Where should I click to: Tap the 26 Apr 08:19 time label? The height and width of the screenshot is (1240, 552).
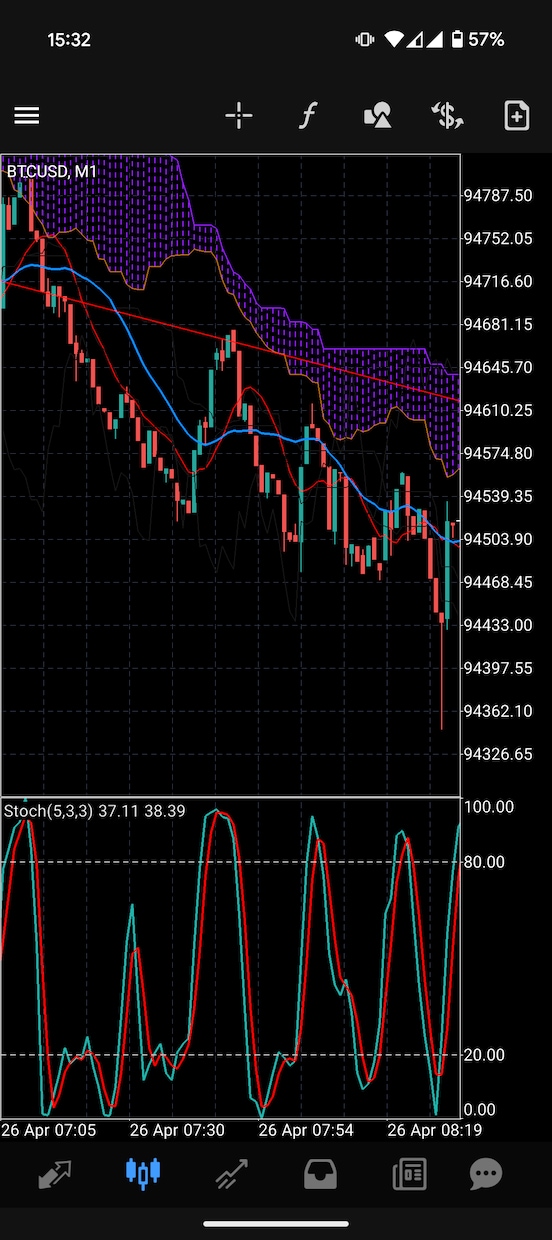(x=434, y=1131)
